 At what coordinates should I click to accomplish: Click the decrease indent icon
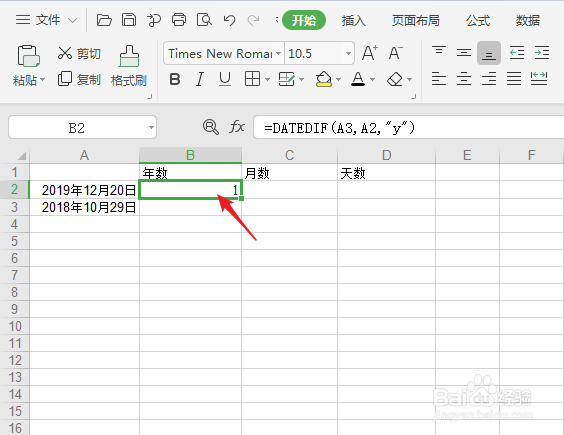click(517, 53)
